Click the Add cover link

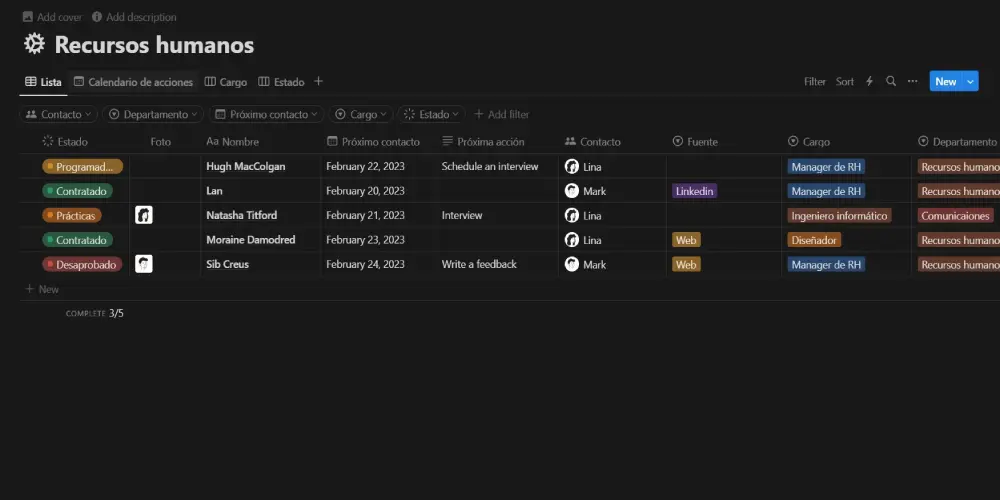click(x=52, y=17)
